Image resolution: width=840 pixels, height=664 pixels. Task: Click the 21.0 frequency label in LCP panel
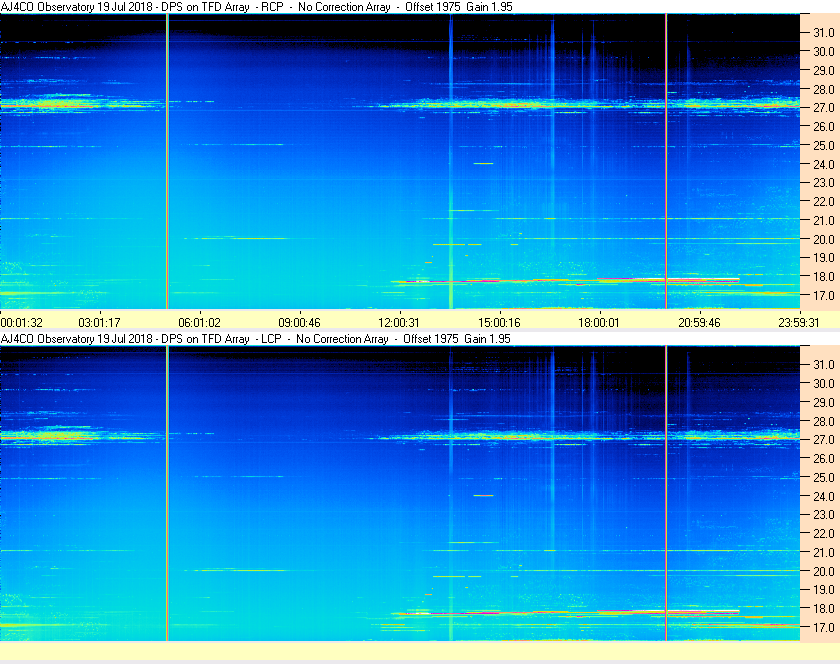click(824, 553)
